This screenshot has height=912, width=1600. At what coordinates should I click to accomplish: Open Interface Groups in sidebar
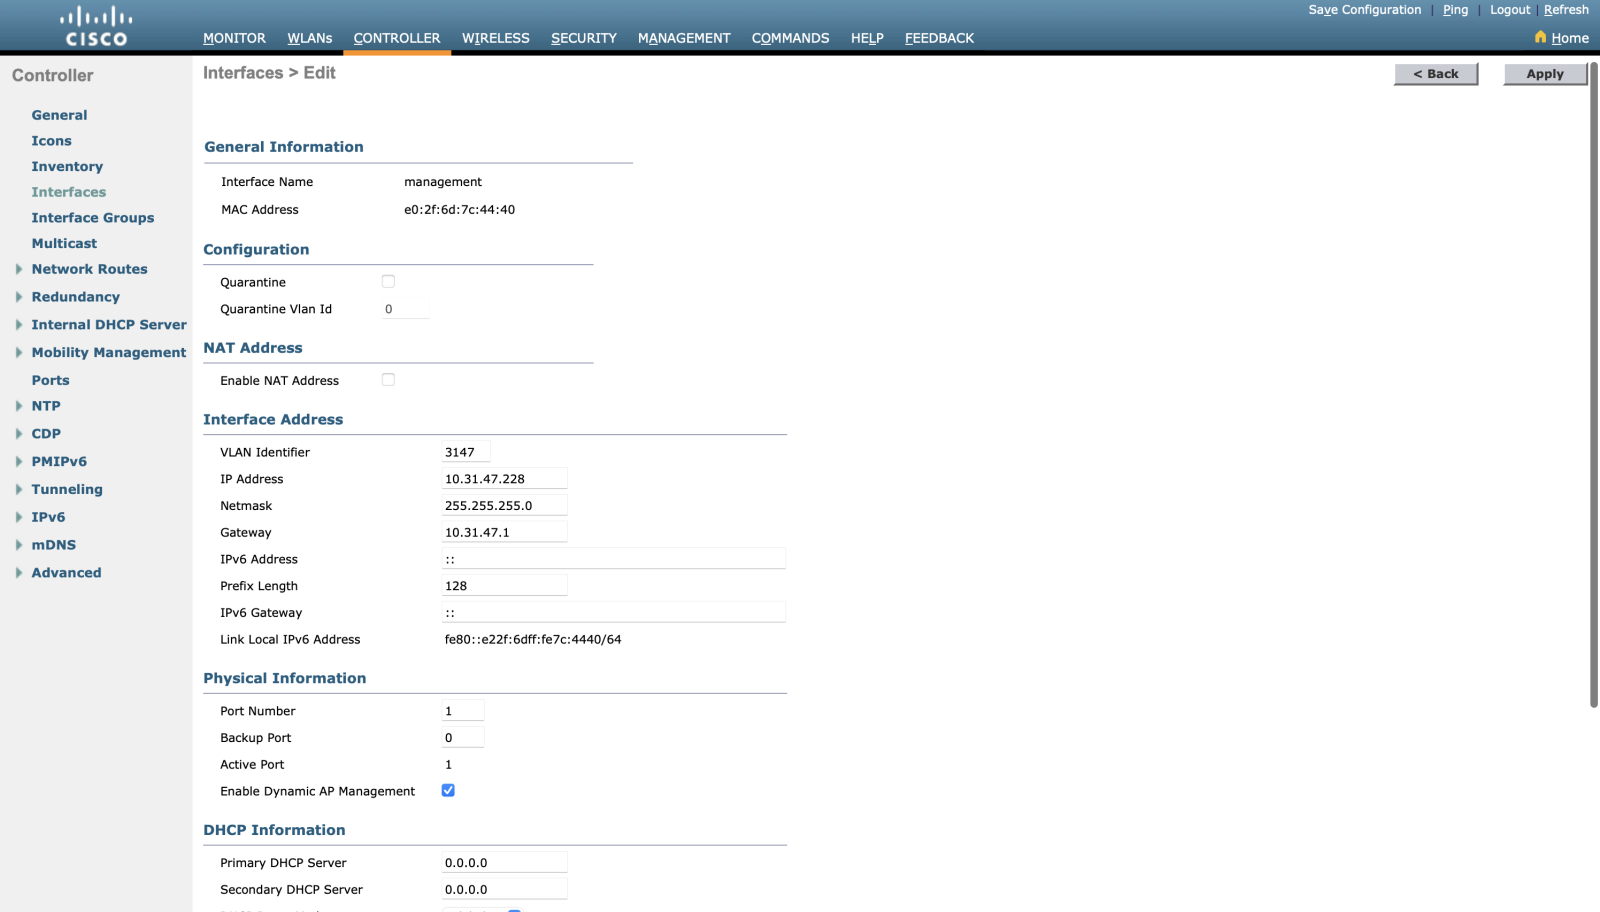pos(92,218)
